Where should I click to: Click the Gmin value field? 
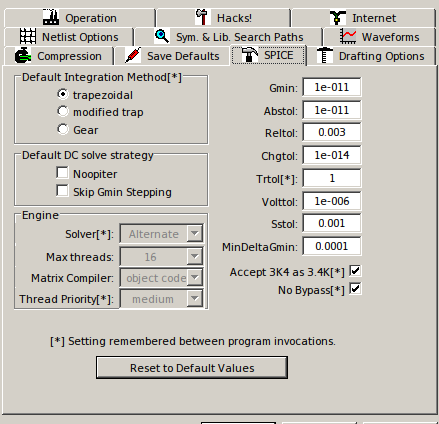(332, 87)
